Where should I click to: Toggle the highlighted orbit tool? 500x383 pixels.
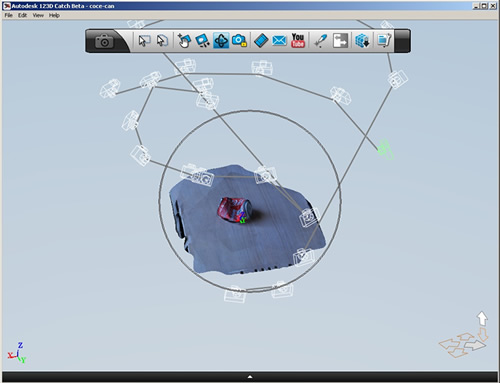(221, 41)
